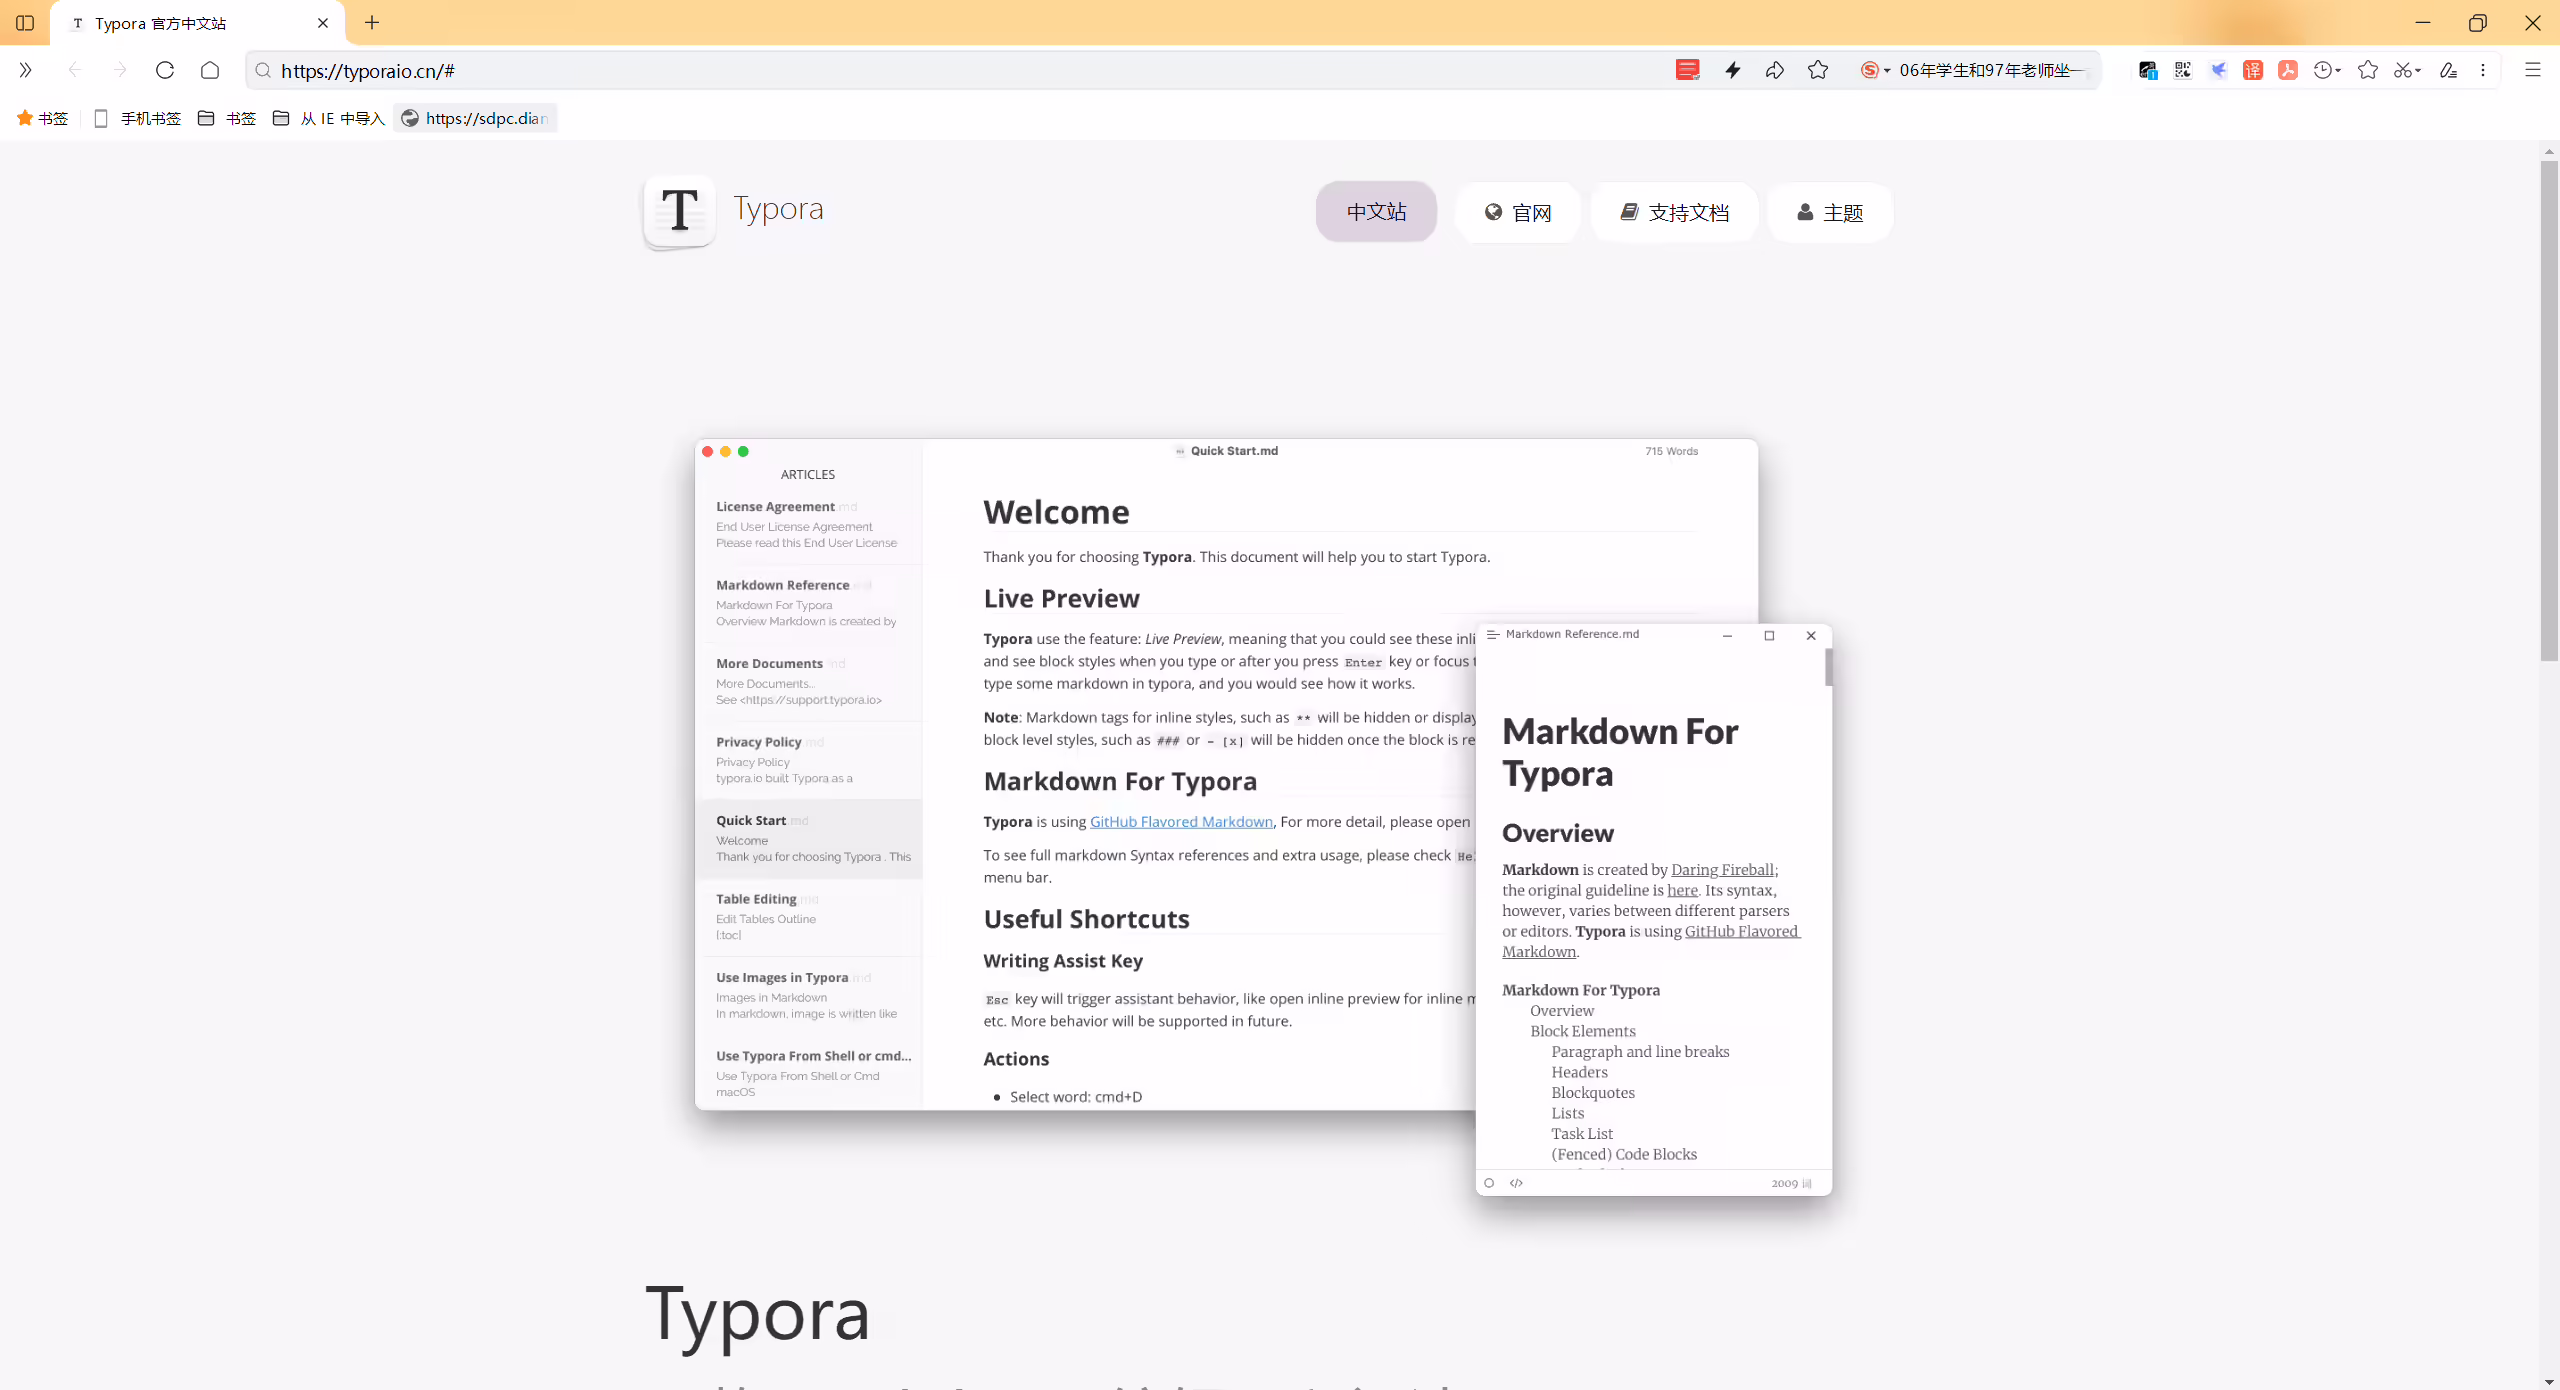Expand the double-chevron on the left of the toolbar
This screenshot has height=1390, width=2560.
point(25,70)
